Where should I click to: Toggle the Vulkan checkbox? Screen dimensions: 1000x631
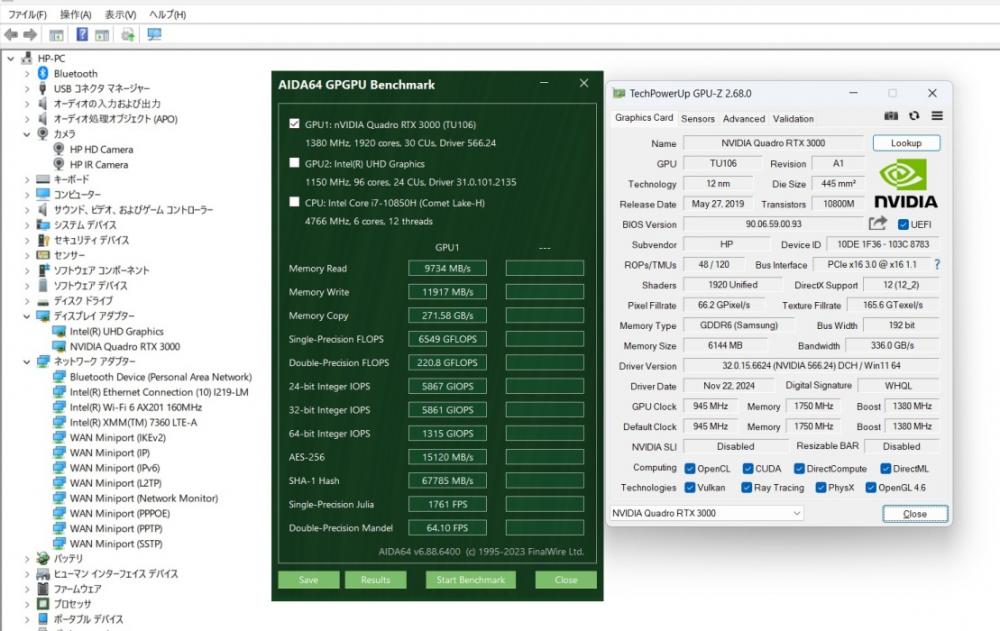click(x=689, y=487)
